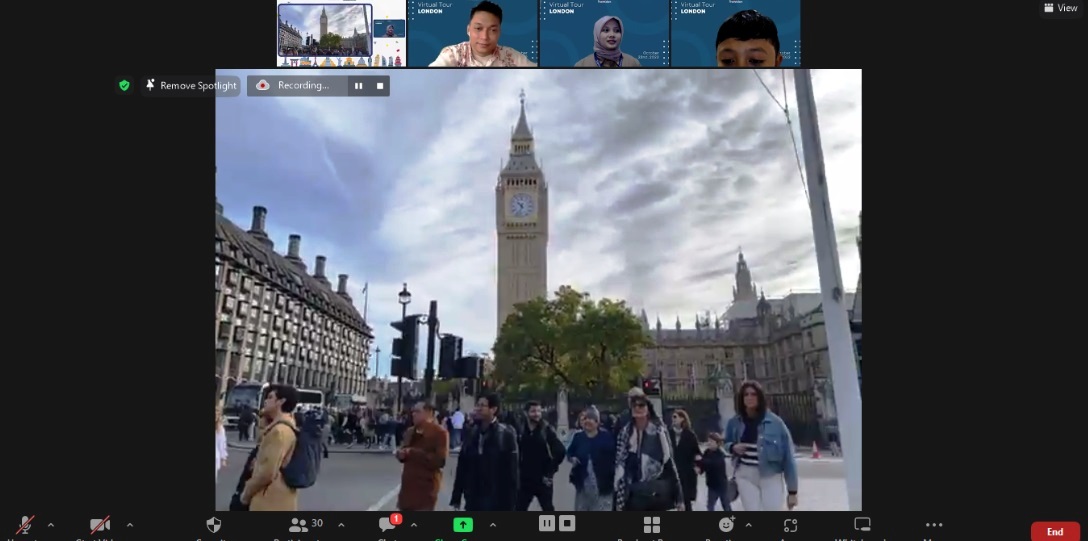
Task: Open the View layout menu
Action: pos(1061,8)
